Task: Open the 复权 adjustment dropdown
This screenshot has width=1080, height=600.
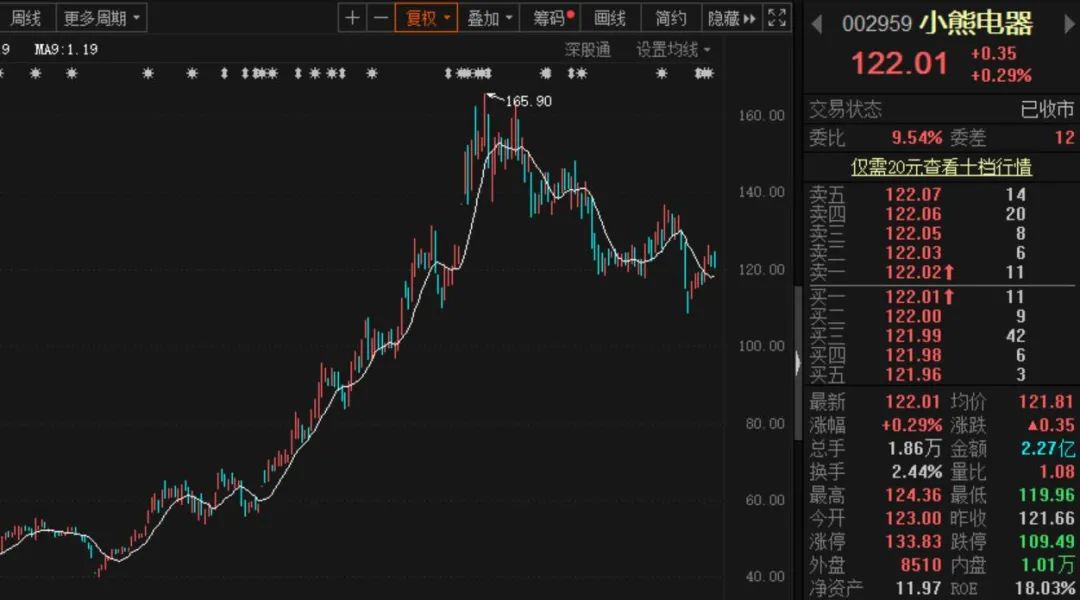Action: pos(427,18)
